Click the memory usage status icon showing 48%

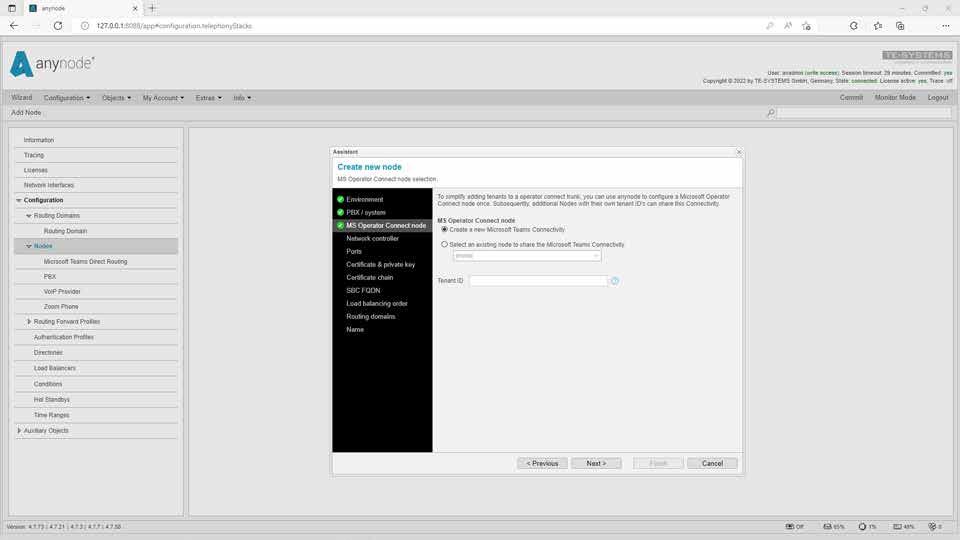(903, 527)
